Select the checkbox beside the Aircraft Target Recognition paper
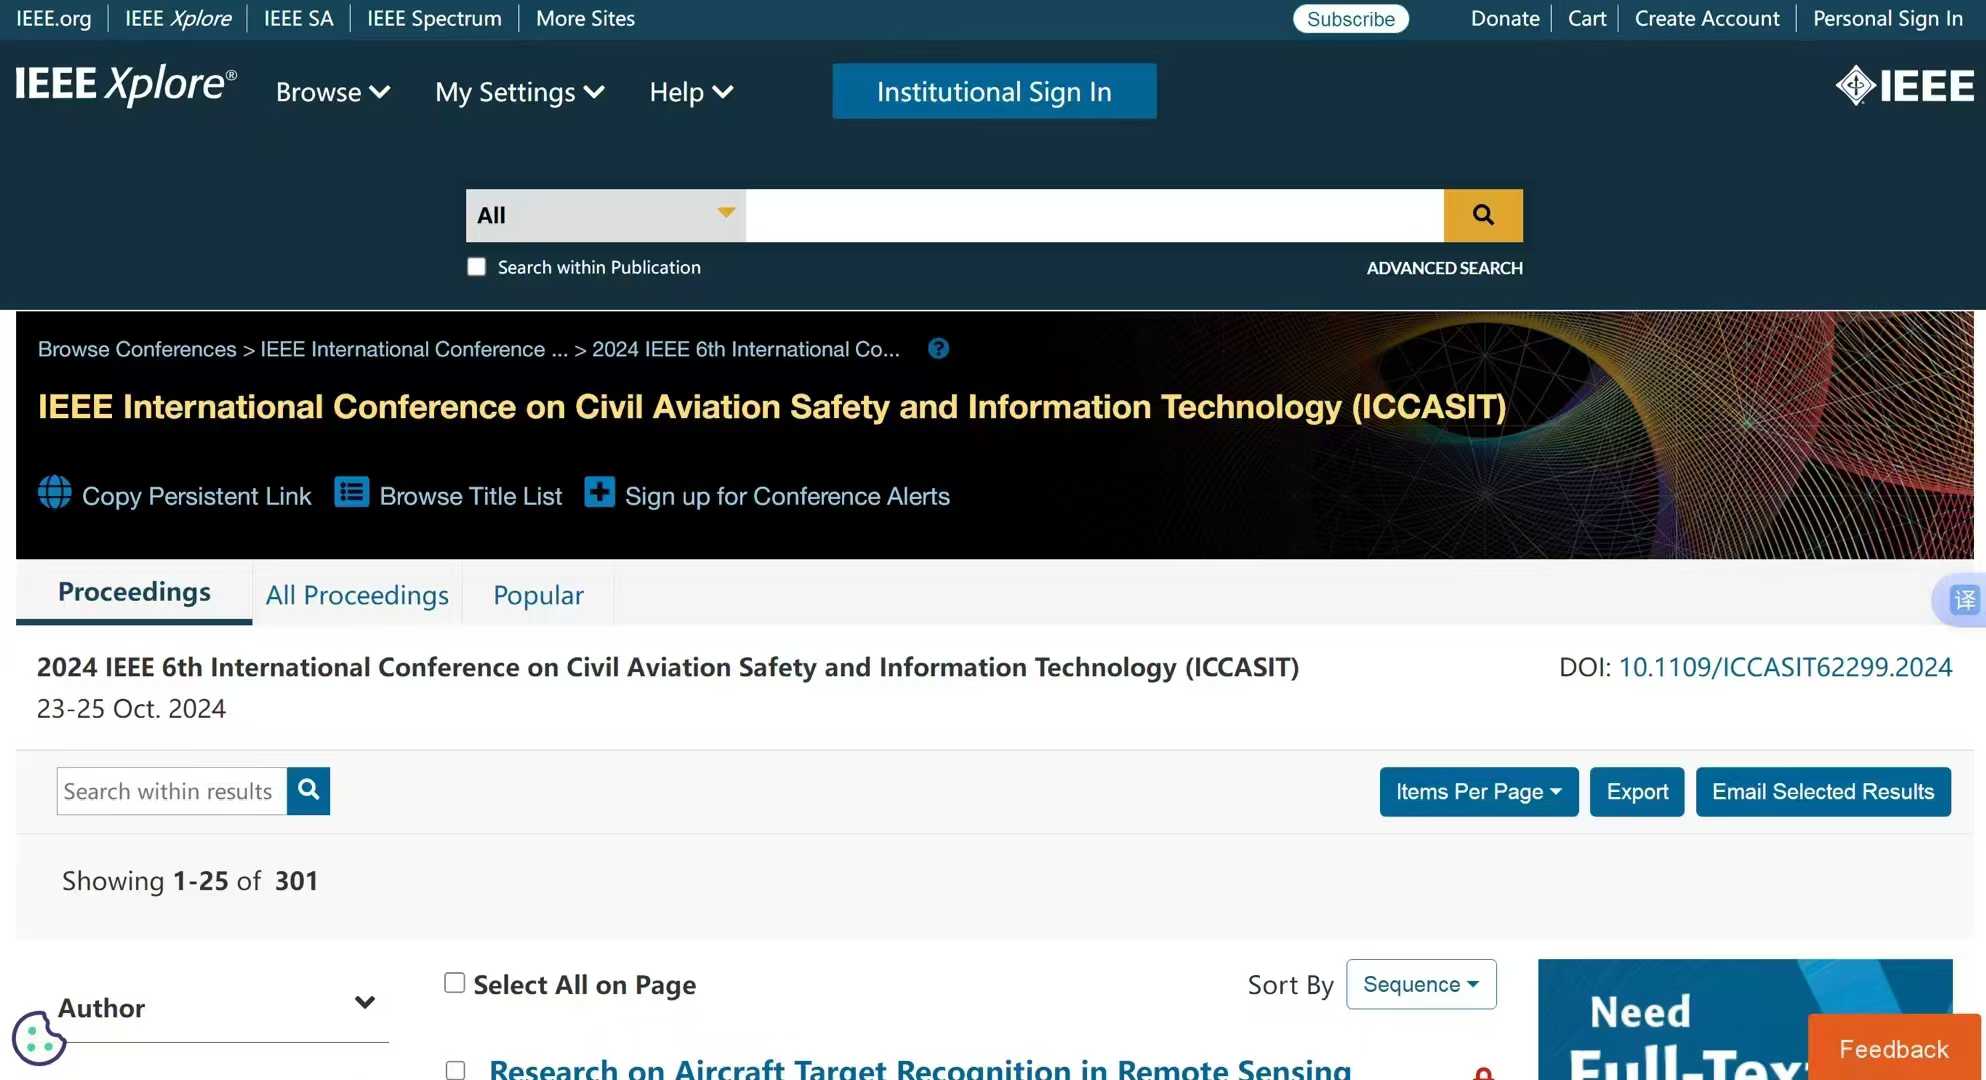The image size is (1986, 1080). 454,1068
